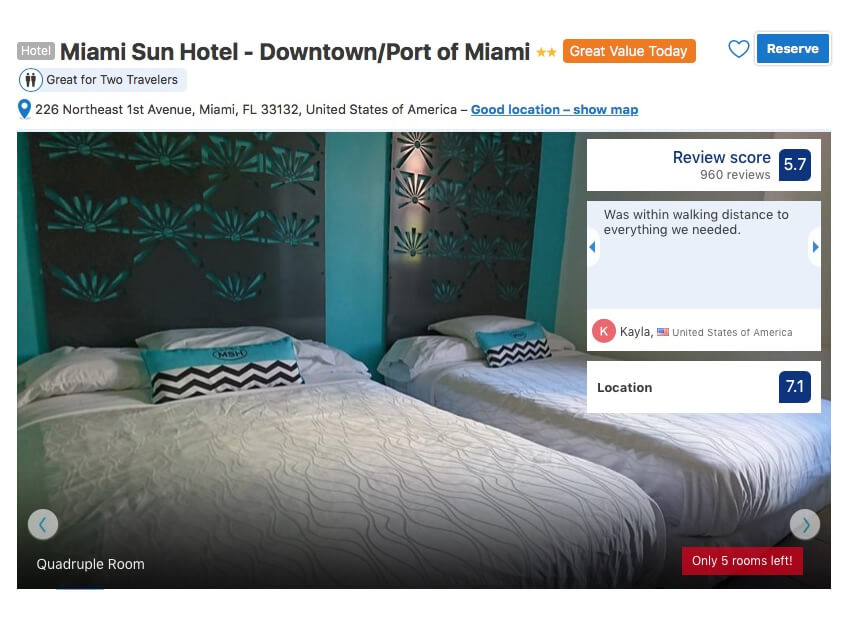
Task: Click the Reserve button
Action: point(793,49)
